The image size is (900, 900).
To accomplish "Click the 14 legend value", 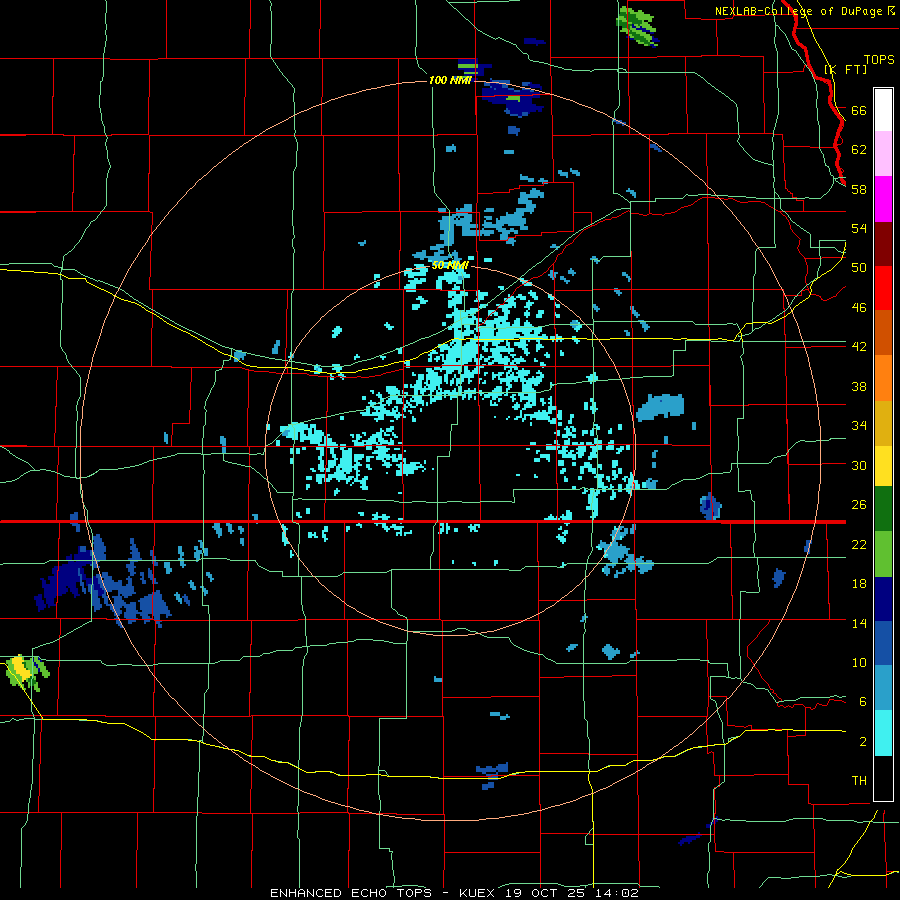I will [859, 623].
